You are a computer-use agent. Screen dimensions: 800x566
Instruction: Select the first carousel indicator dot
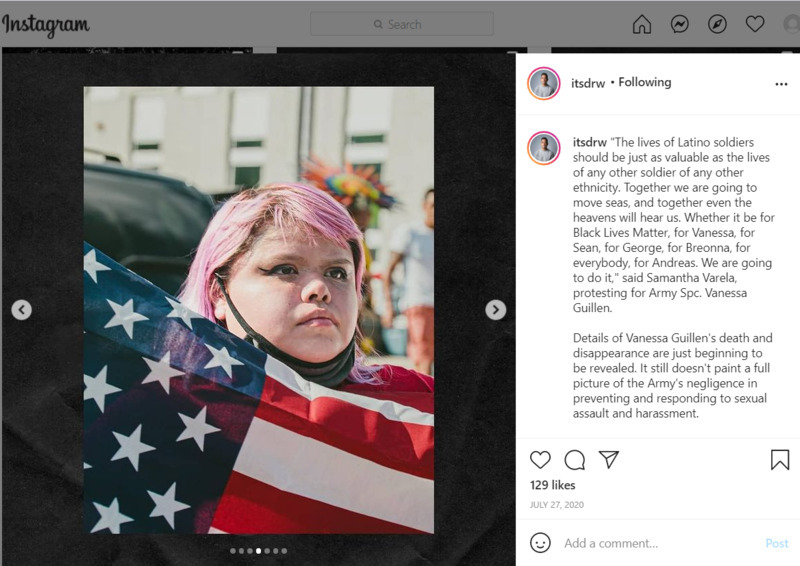coord(233,551)
